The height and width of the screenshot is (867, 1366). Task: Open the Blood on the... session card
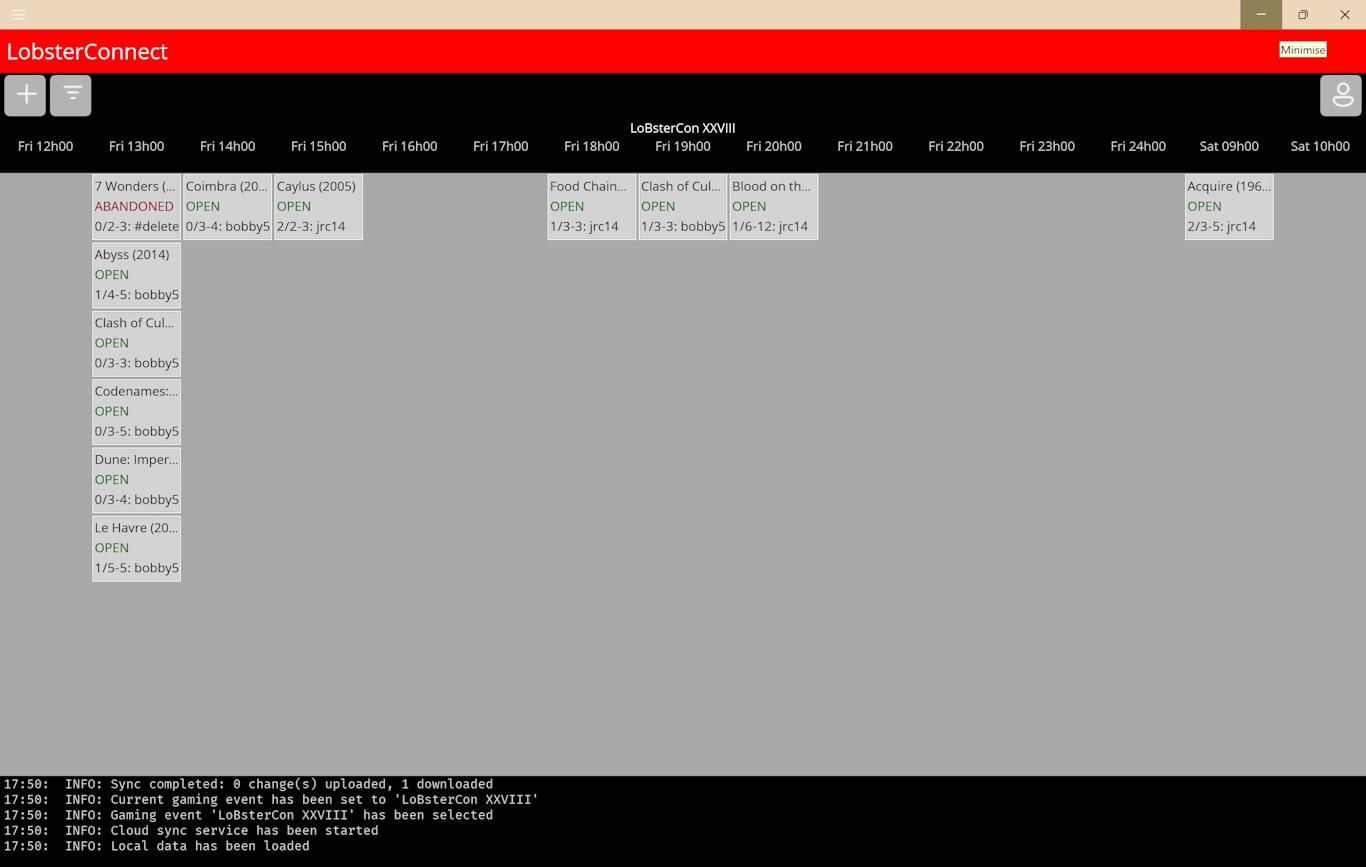pos(773,206)
